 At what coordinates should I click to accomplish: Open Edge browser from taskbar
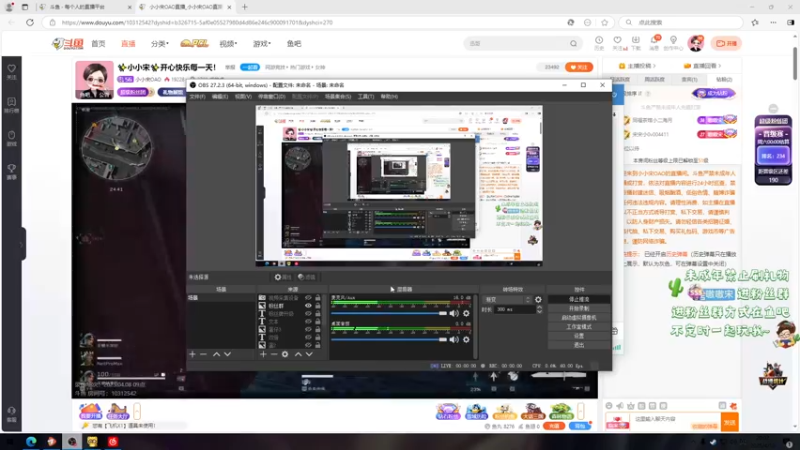click(31, 441)
